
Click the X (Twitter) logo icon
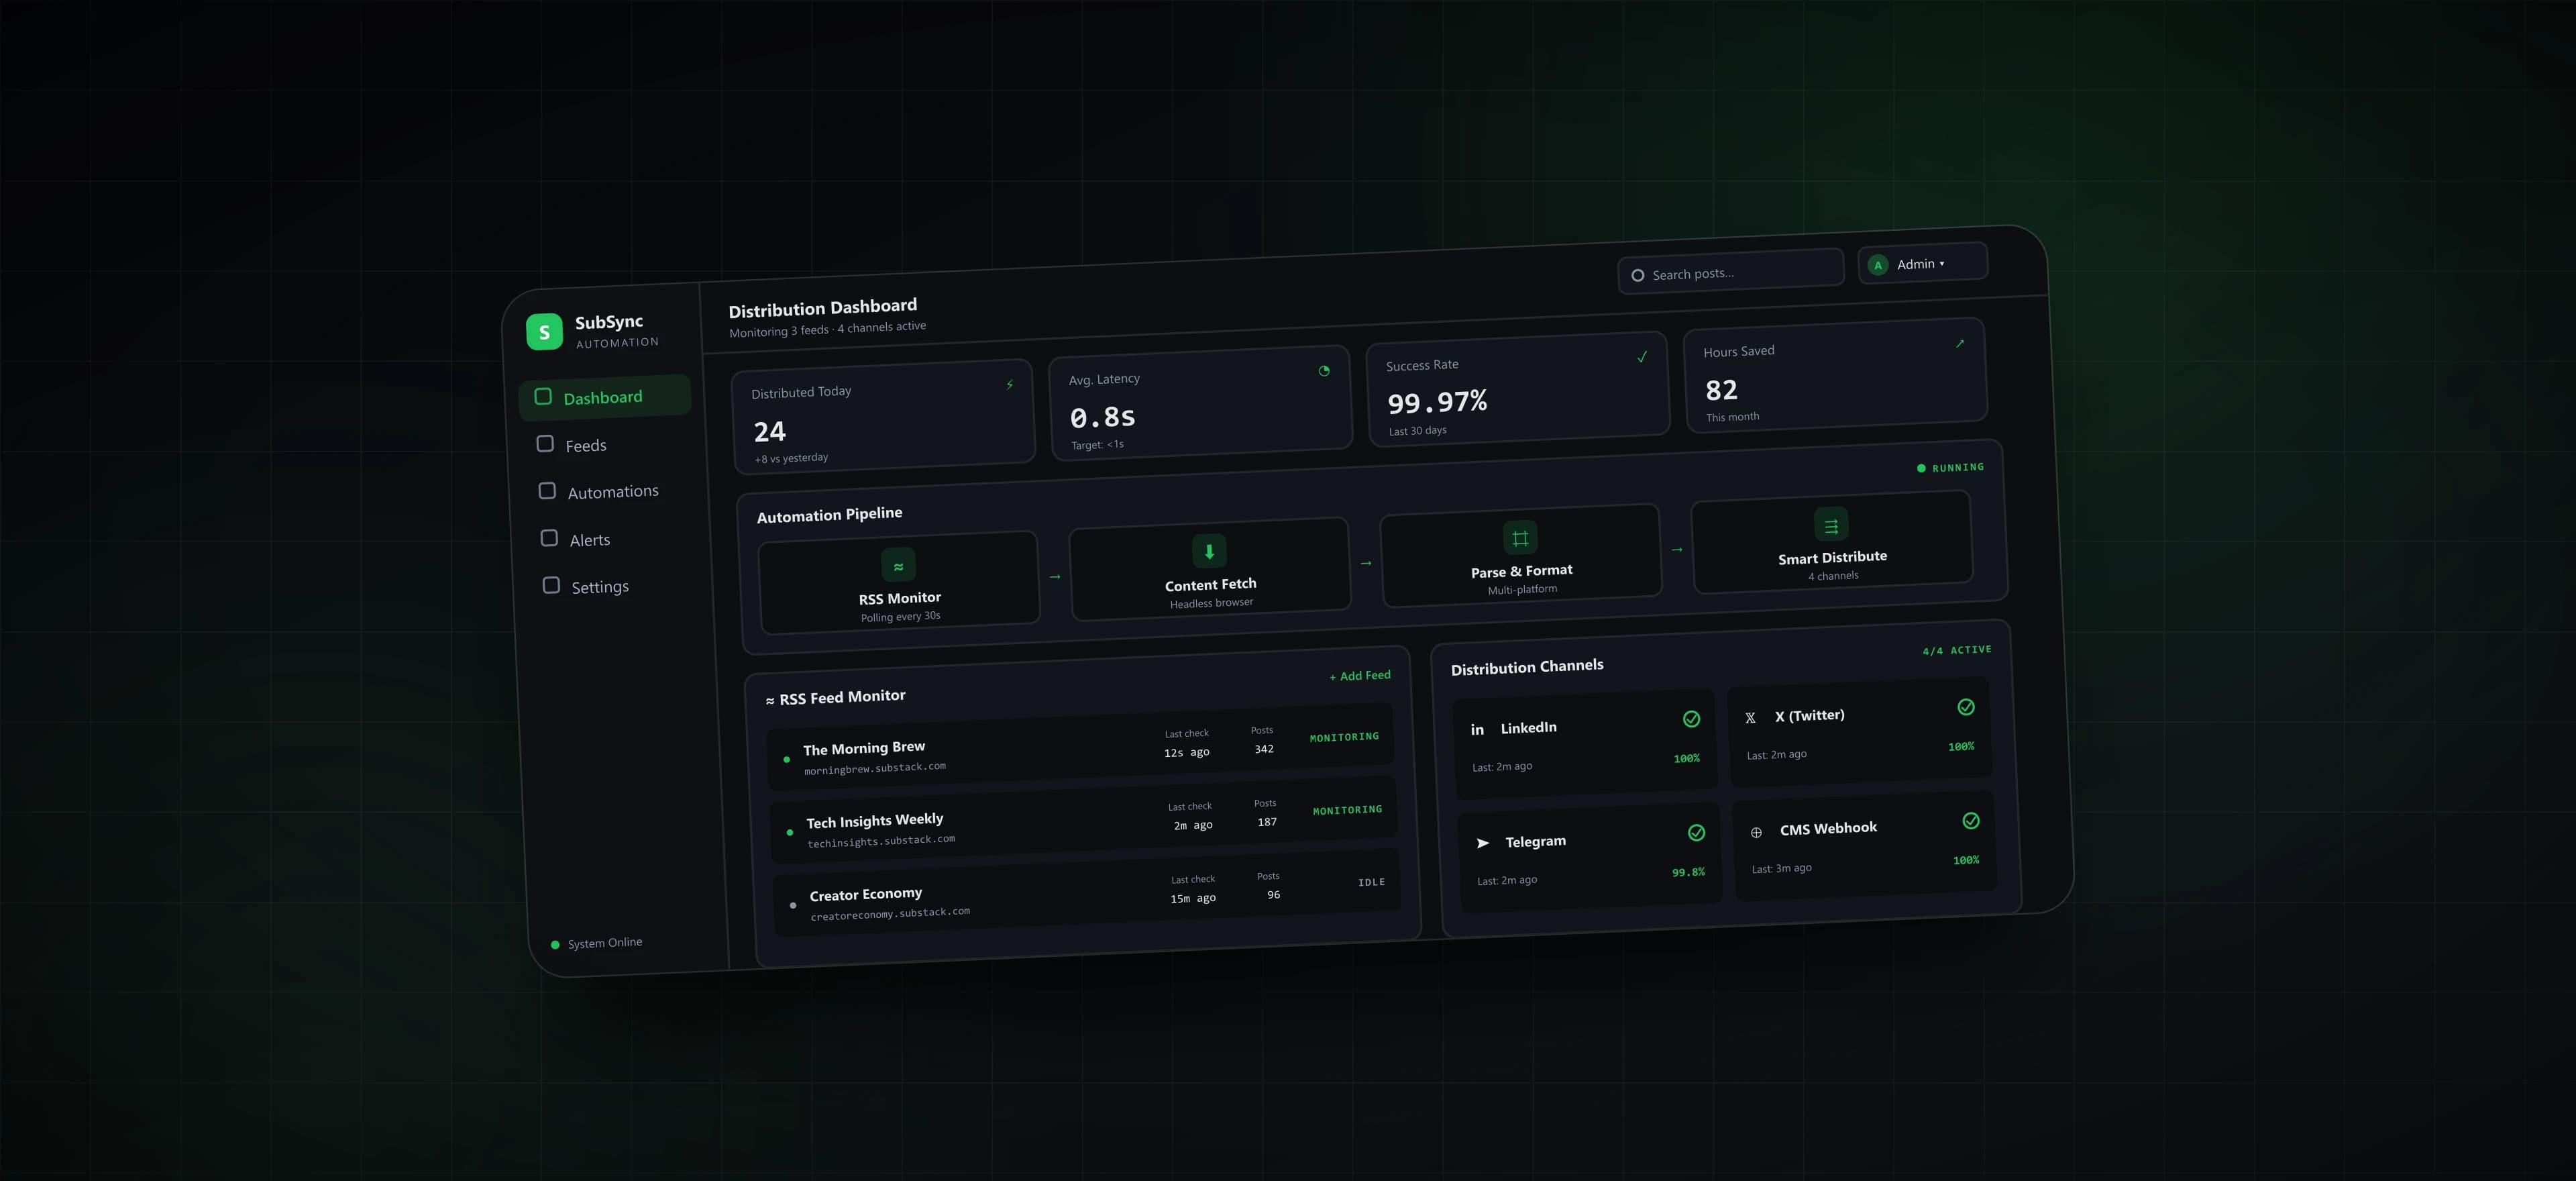(1750, 718)
